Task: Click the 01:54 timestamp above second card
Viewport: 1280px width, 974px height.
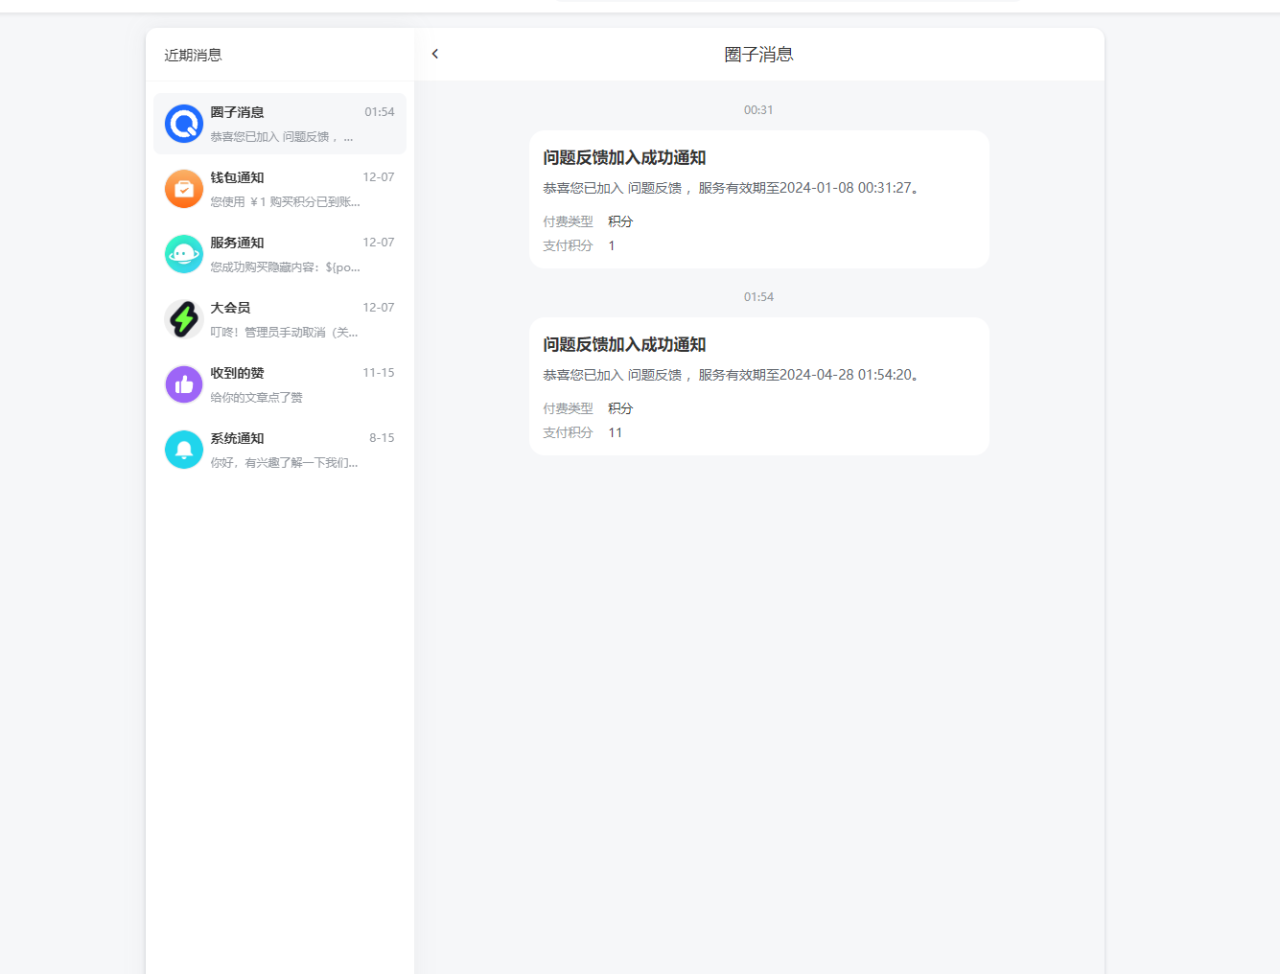Action: click(x=758, y=297)
